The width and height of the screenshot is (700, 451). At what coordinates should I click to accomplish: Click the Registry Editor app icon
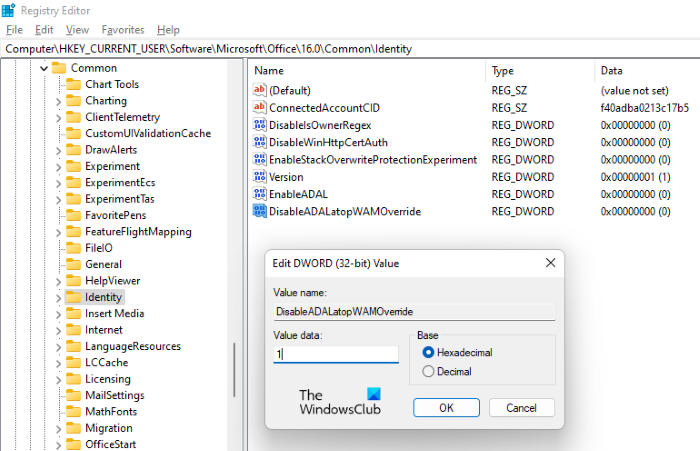pos(8,10)
